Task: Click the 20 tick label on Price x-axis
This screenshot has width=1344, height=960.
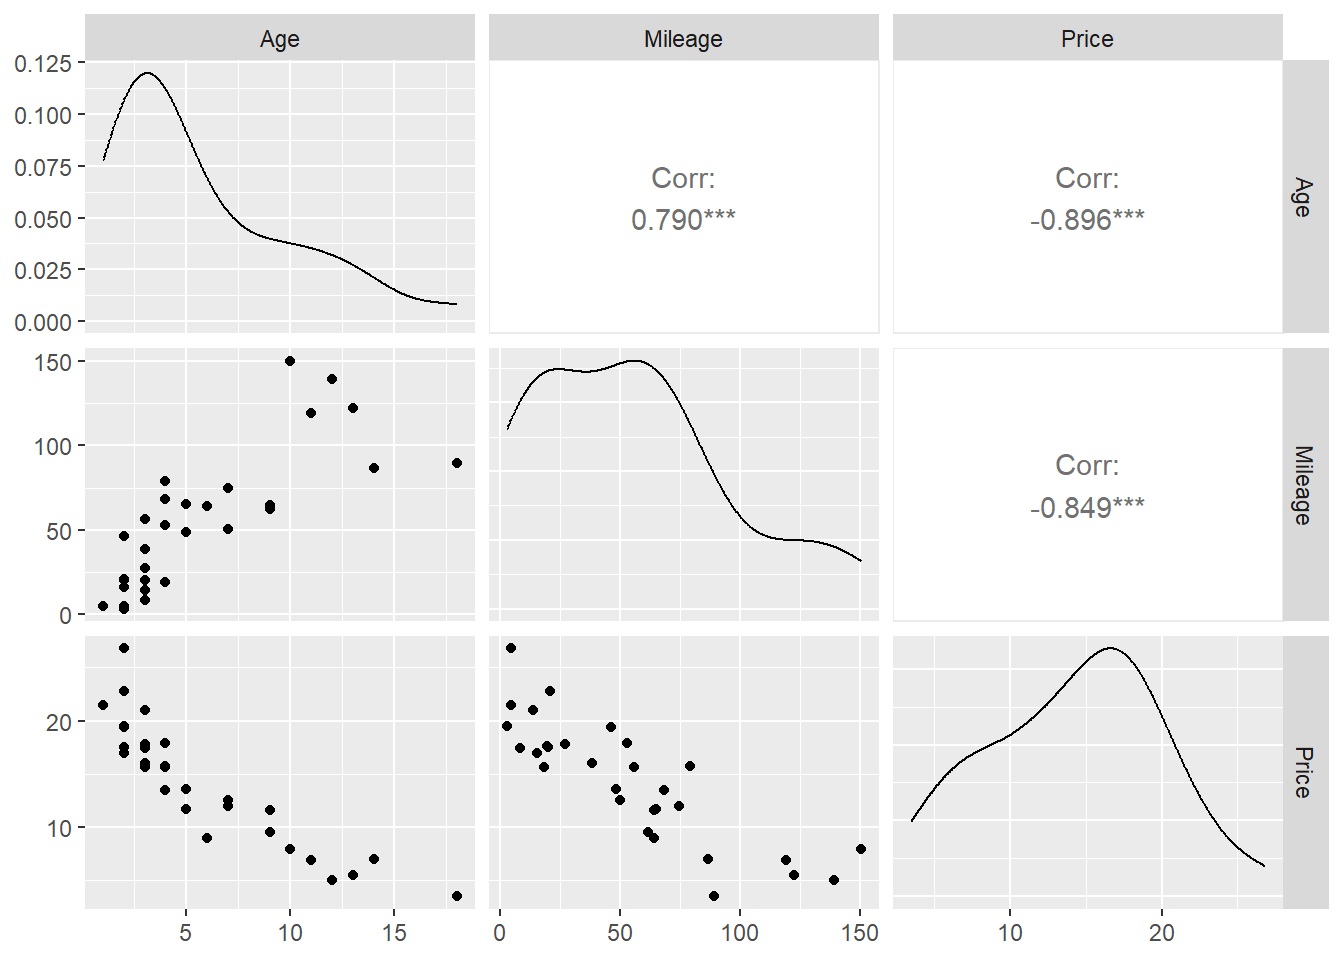Action: (1162, 933)
